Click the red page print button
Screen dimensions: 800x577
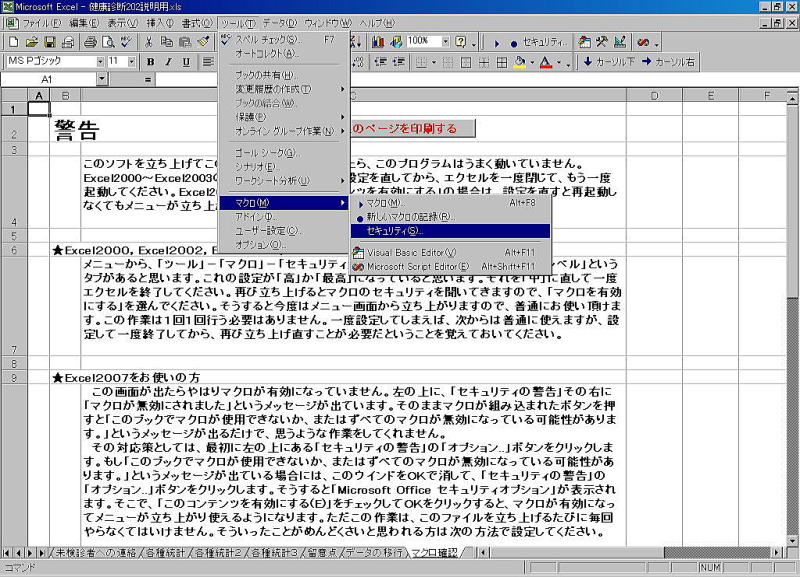pyautogui.click(x=412, y=129)
